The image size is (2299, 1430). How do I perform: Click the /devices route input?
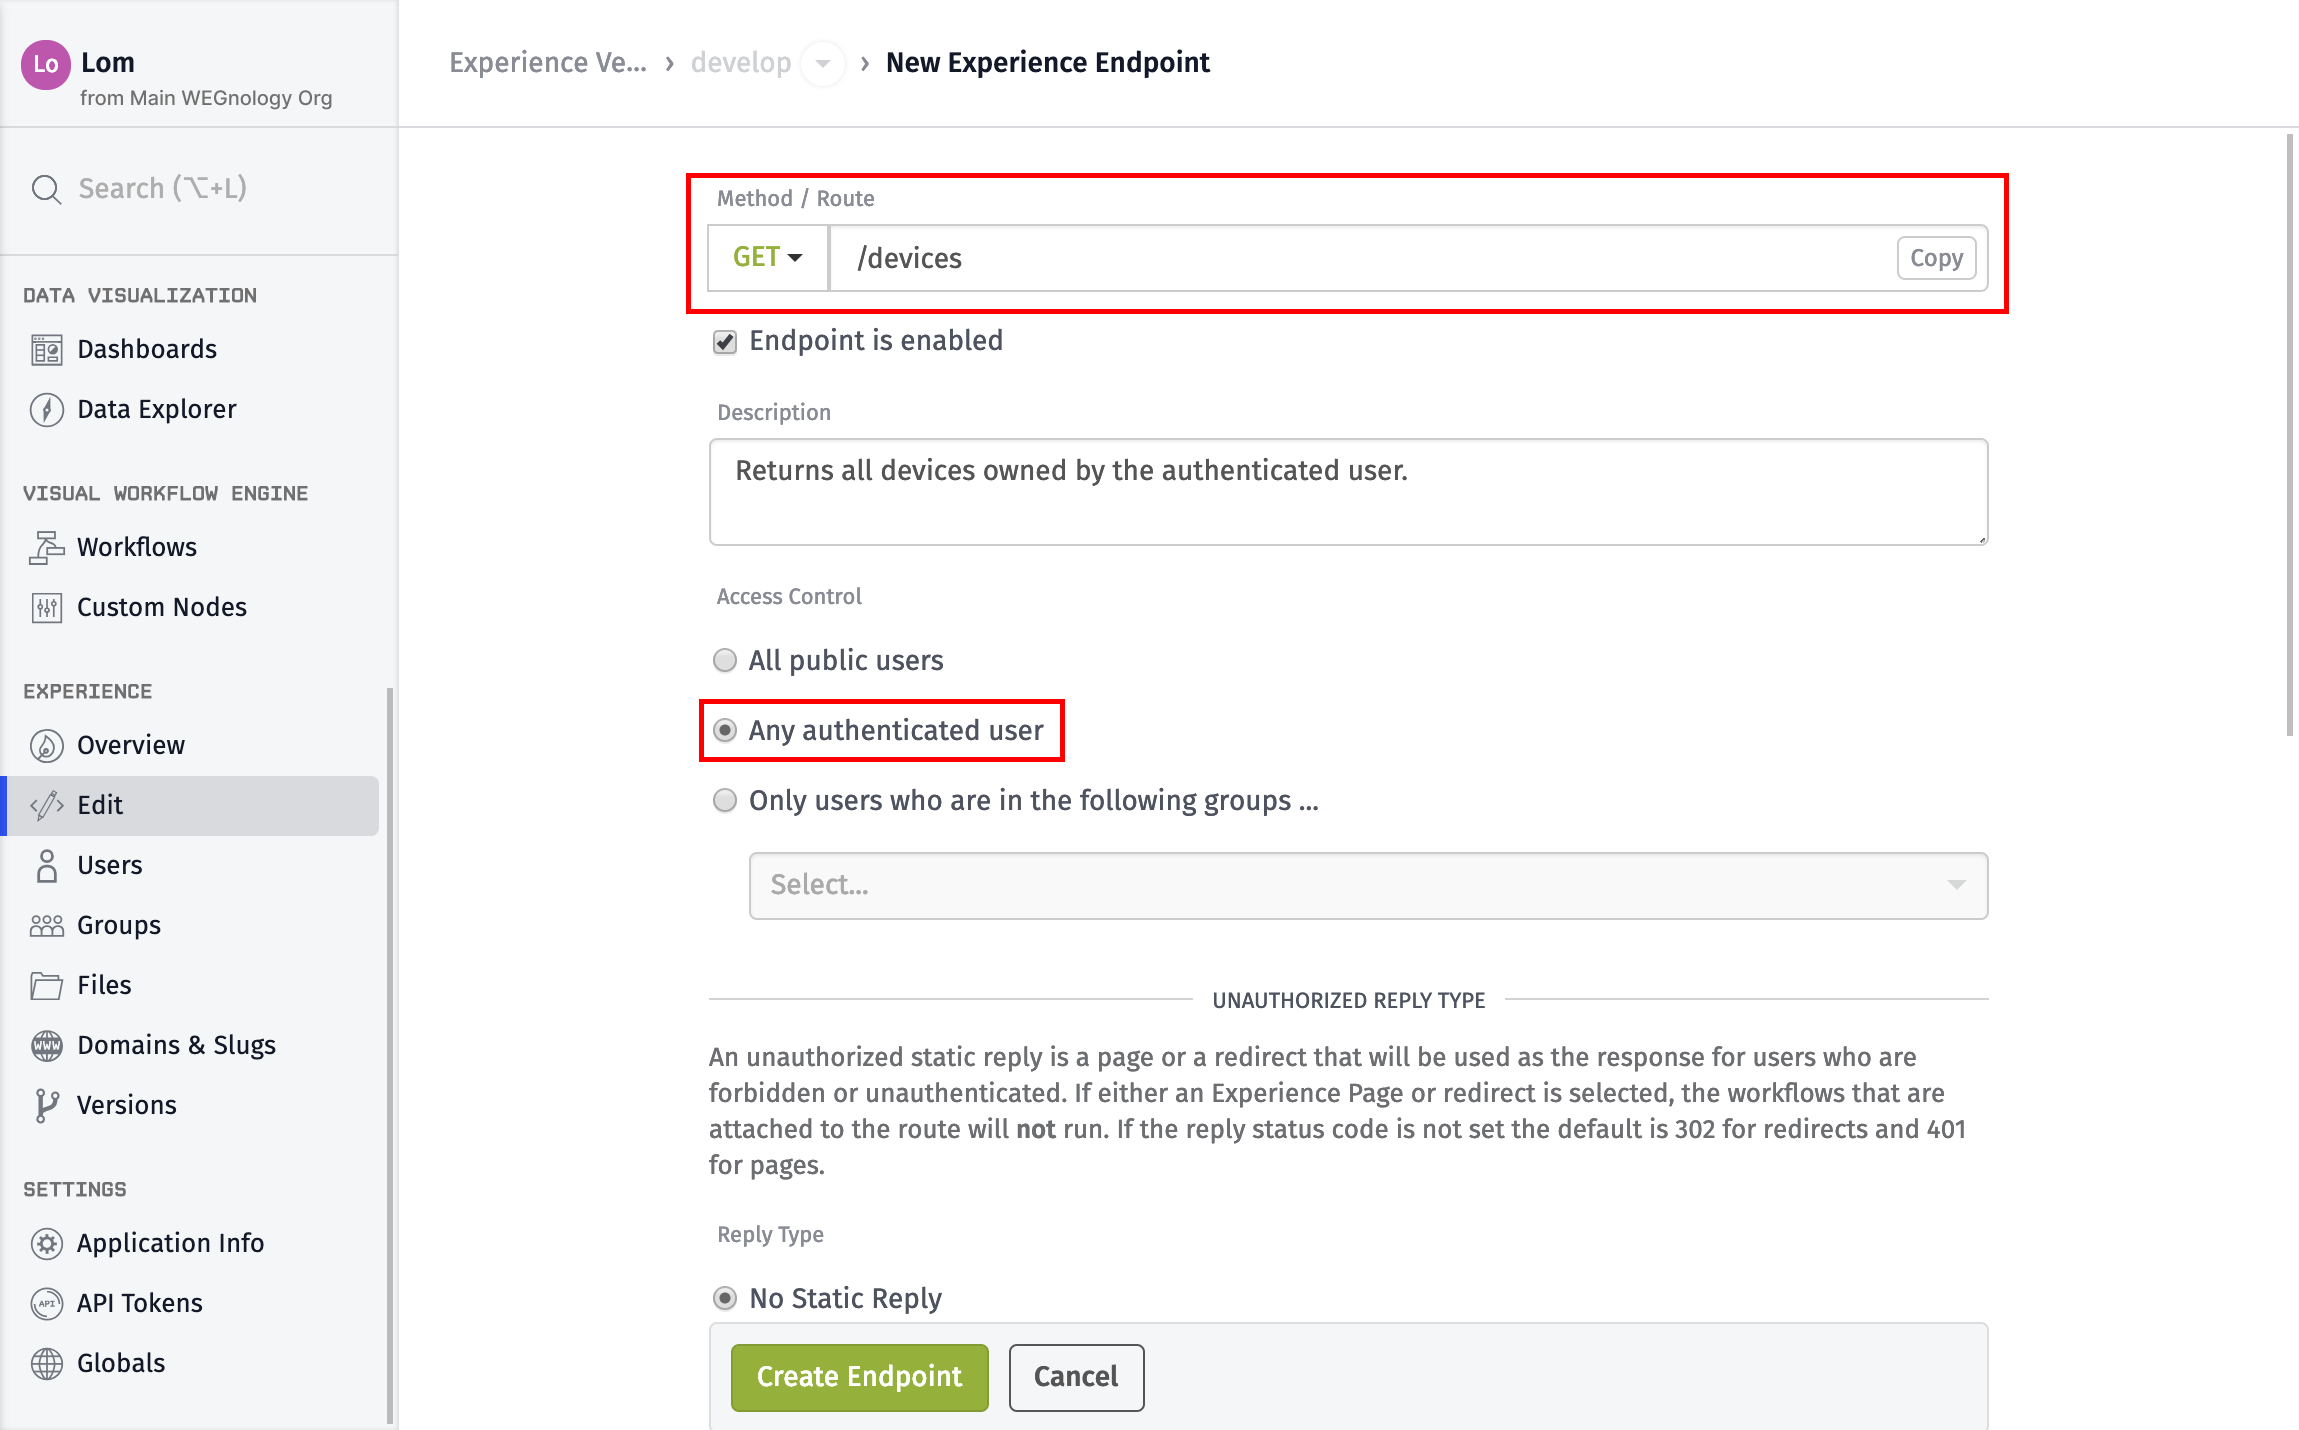click(x=1362, y=258)
